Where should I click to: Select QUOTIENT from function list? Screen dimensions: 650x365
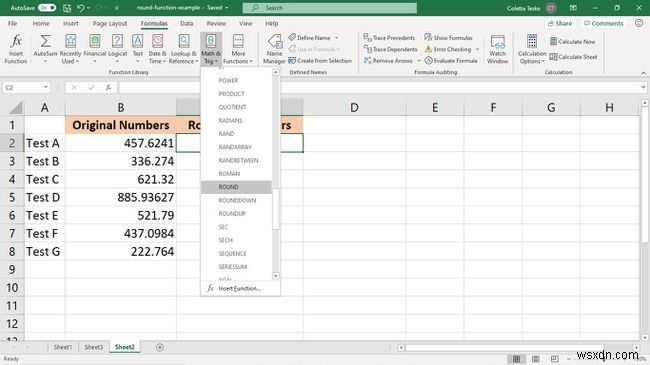click(x=236, y=107)
